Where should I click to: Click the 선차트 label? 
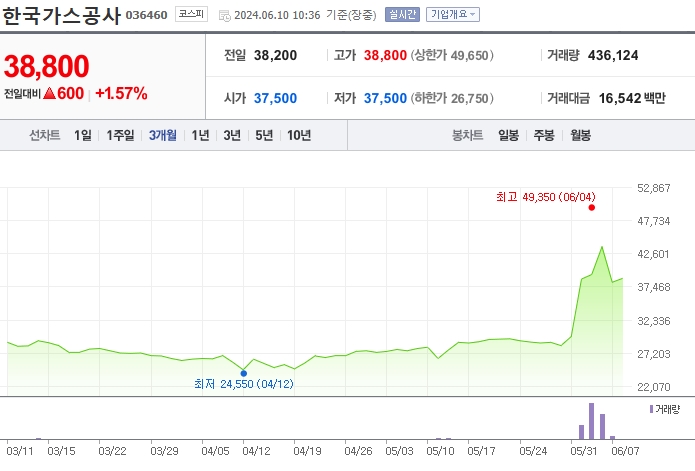click(x=44, y=135)
